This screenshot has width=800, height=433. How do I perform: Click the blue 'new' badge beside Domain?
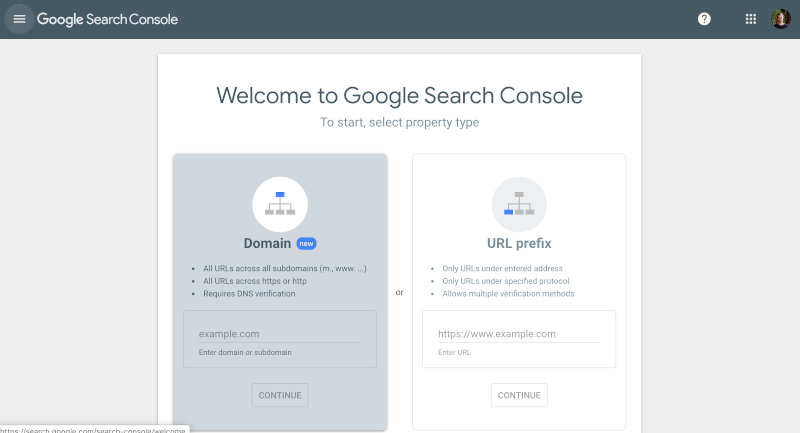click(306, 244)
